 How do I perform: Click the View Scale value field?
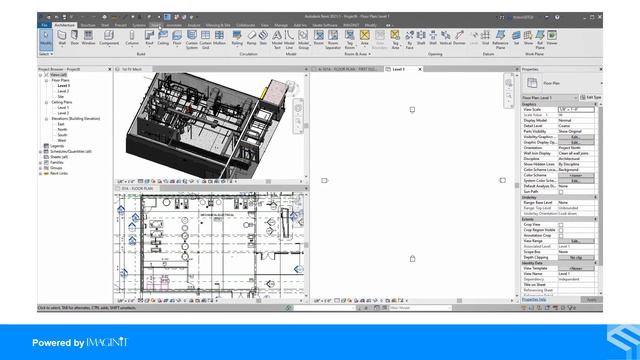(x=576, y=109)
